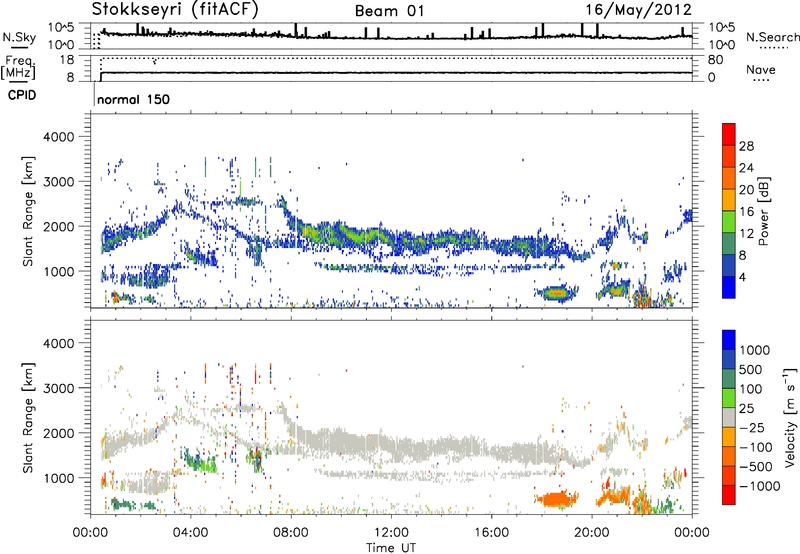Click the orange velocity patch near 18:30 in velocity panel
Viewport: 800px width, 554px height.
tap(556, 499)
